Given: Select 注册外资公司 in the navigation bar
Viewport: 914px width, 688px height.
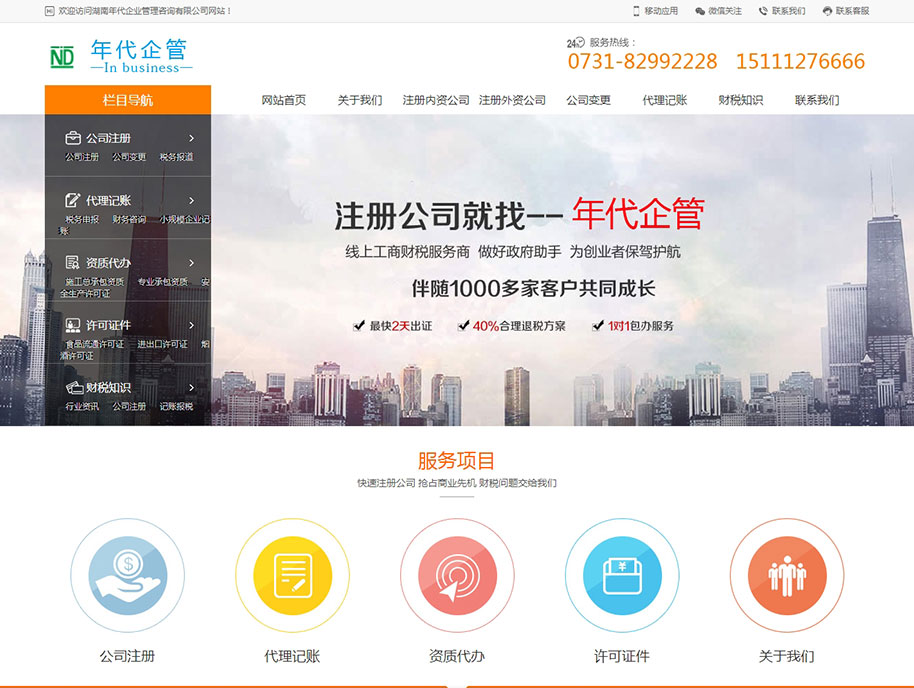Looking at the screenshot, I should 511,100.
